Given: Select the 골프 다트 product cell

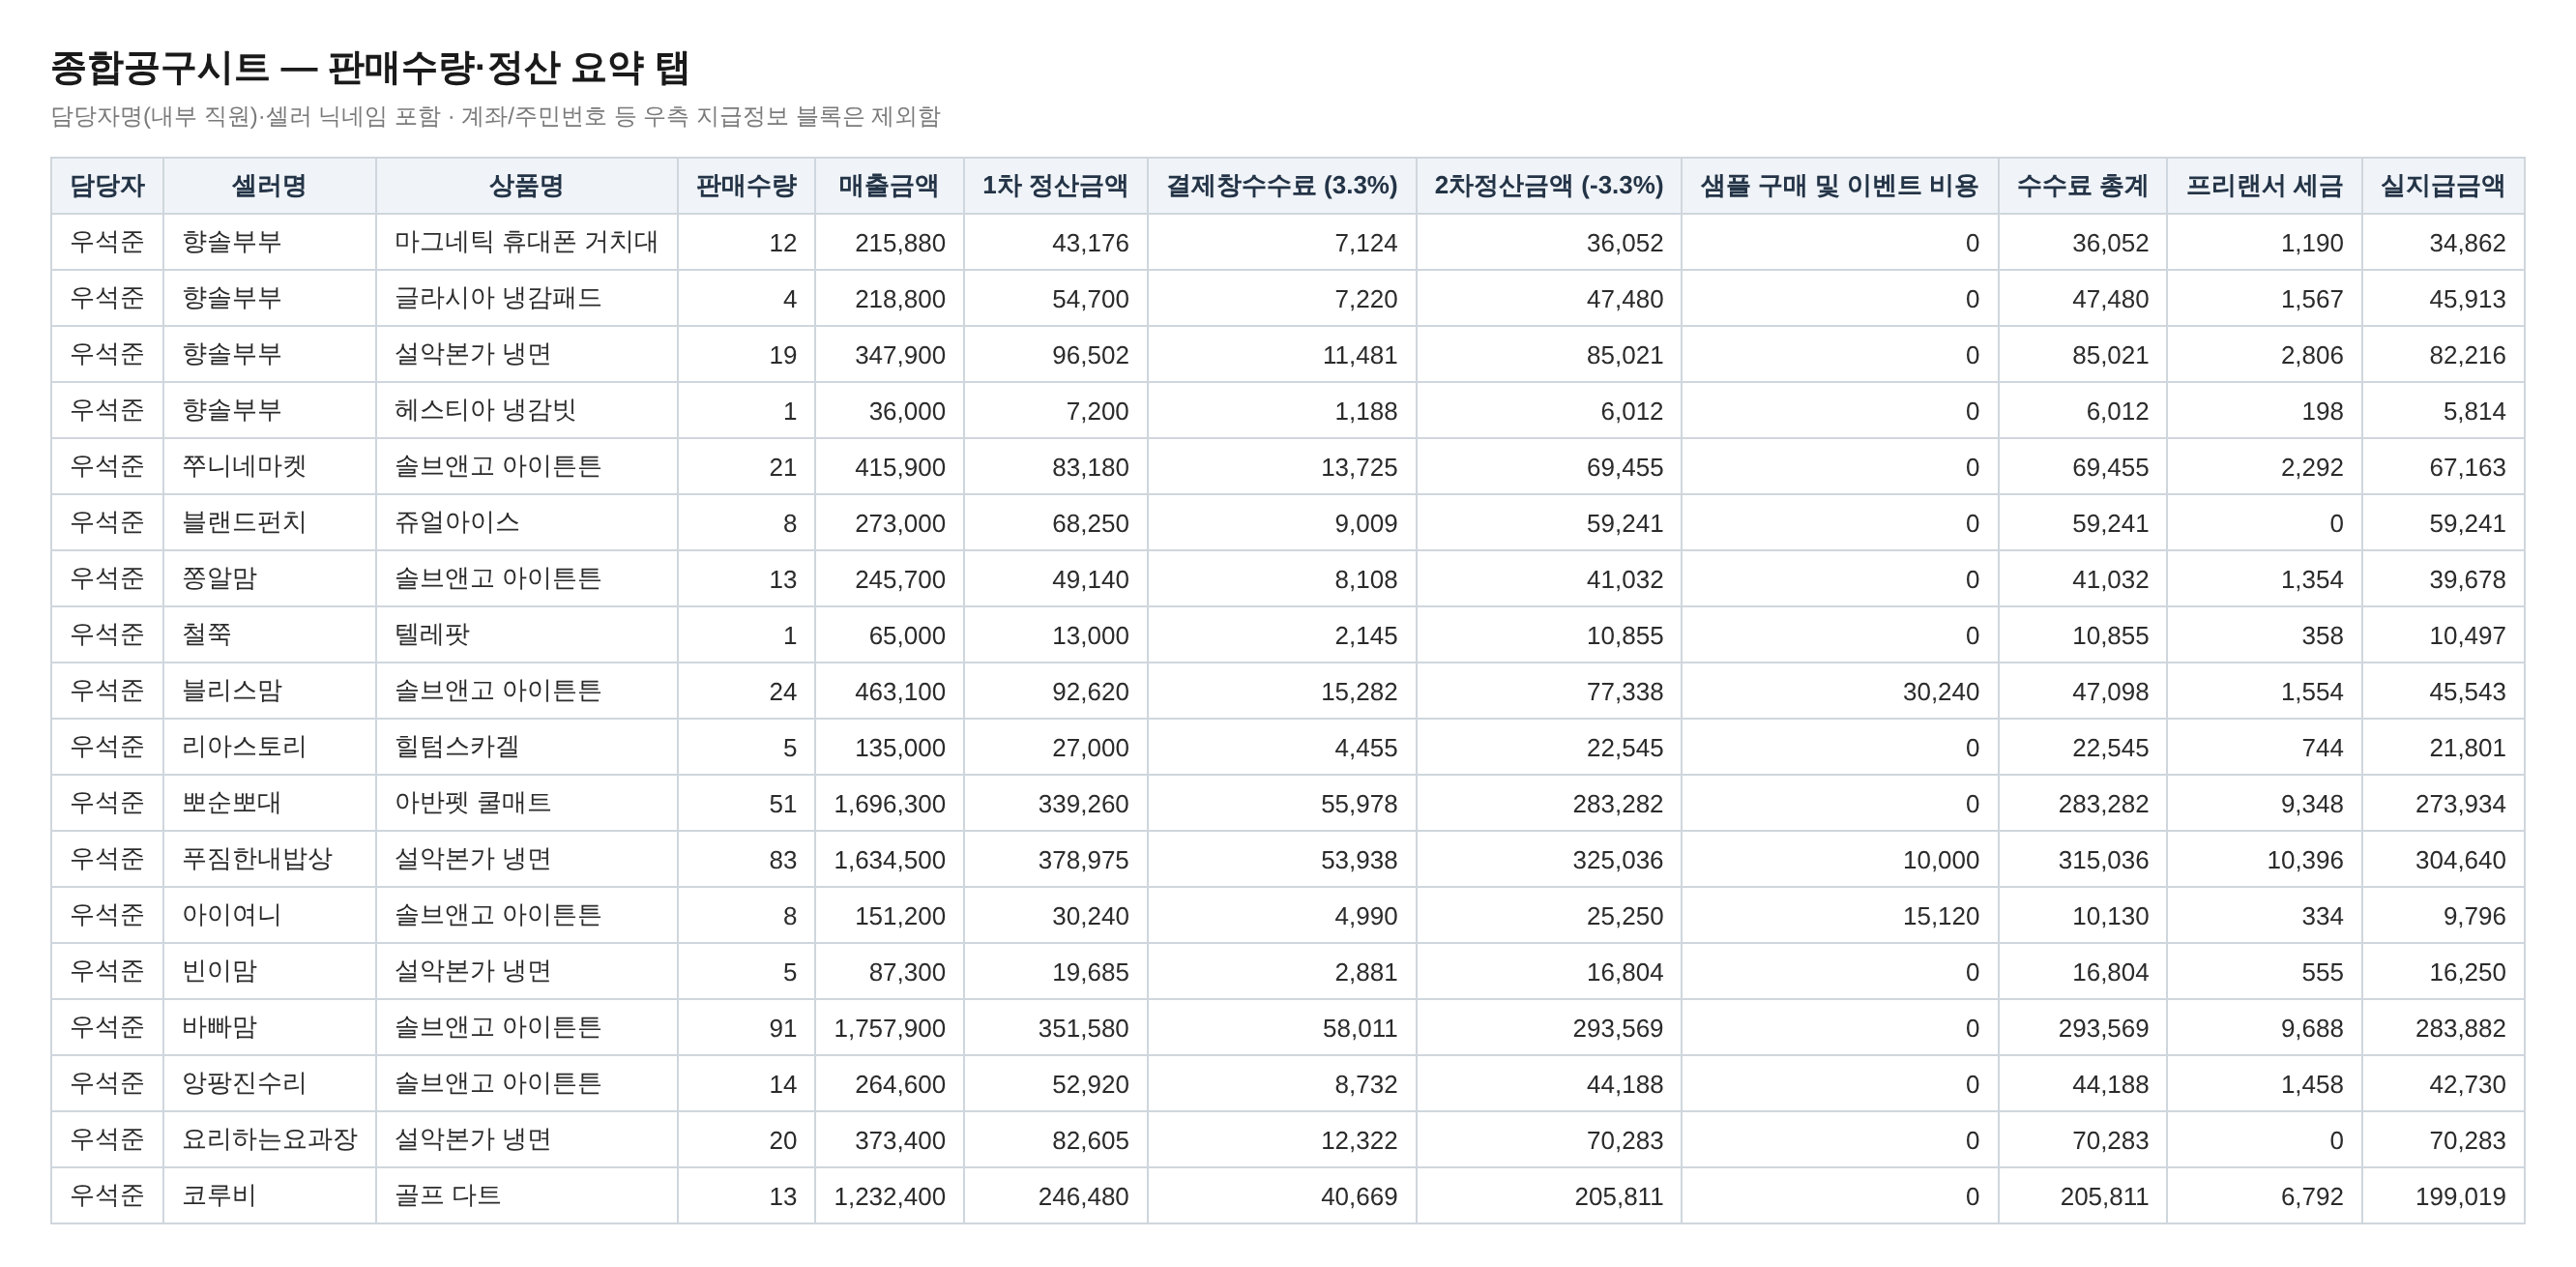Looking at the screenshot, I should point(527,1194).
